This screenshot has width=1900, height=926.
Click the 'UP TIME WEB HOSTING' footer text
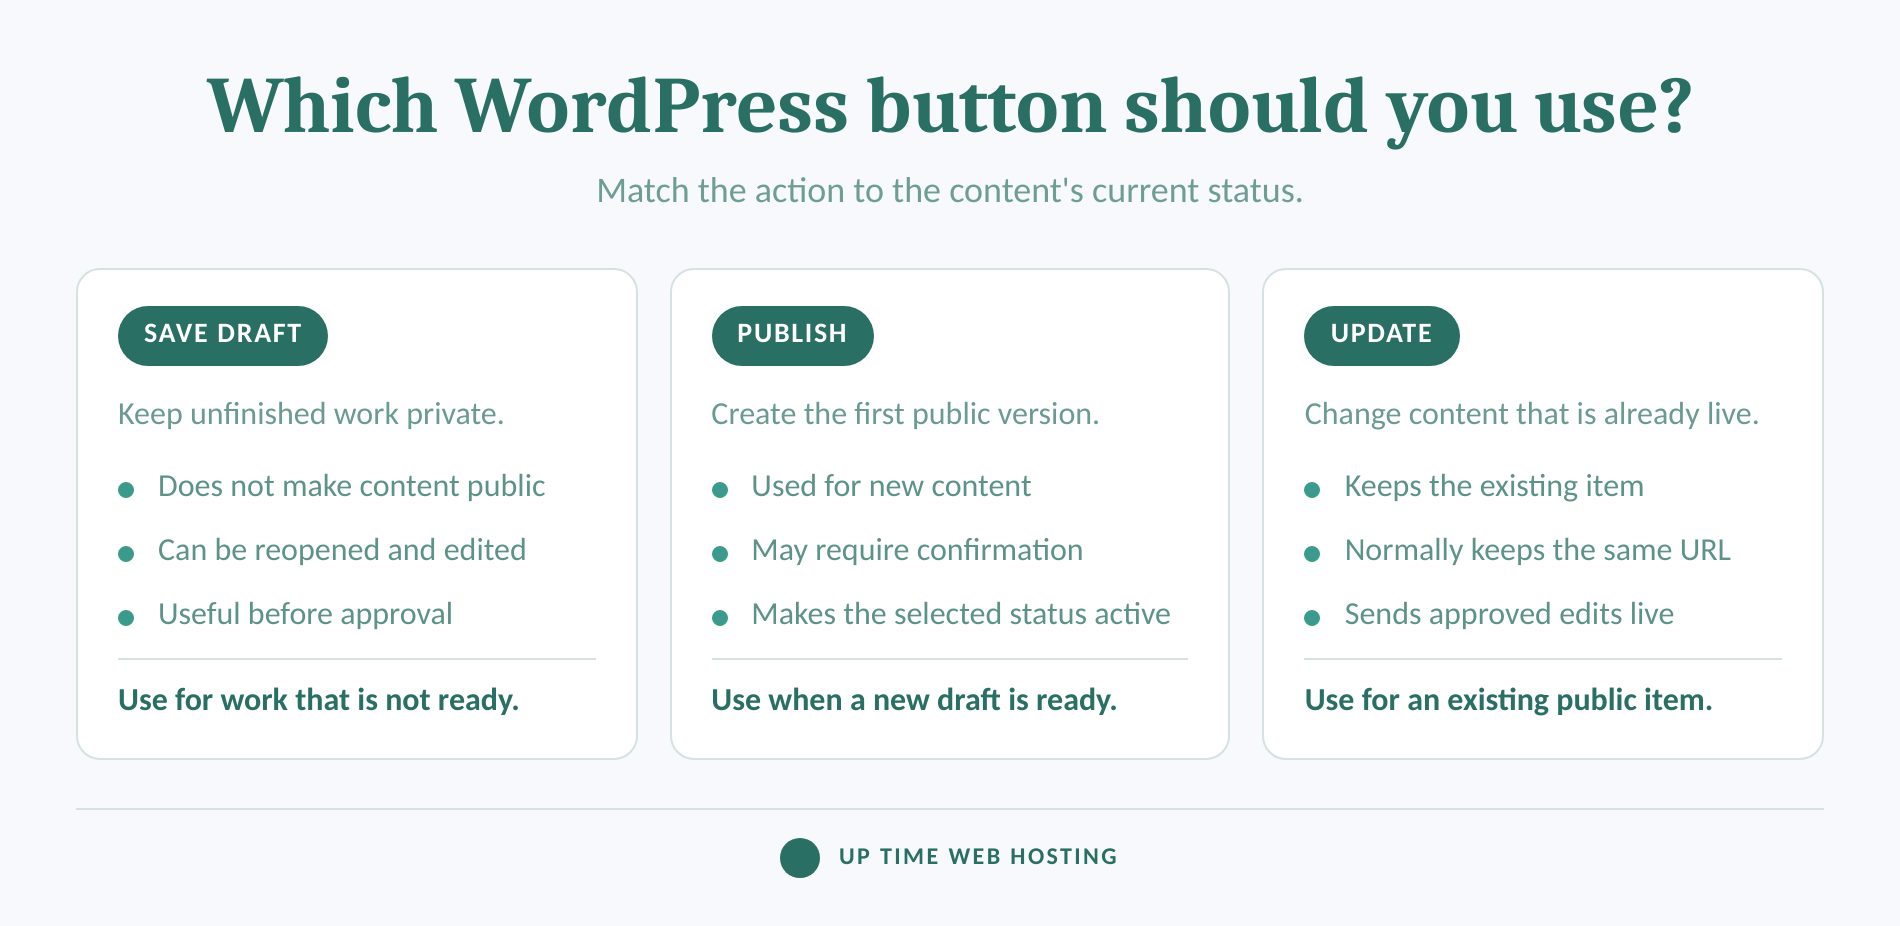978,857
